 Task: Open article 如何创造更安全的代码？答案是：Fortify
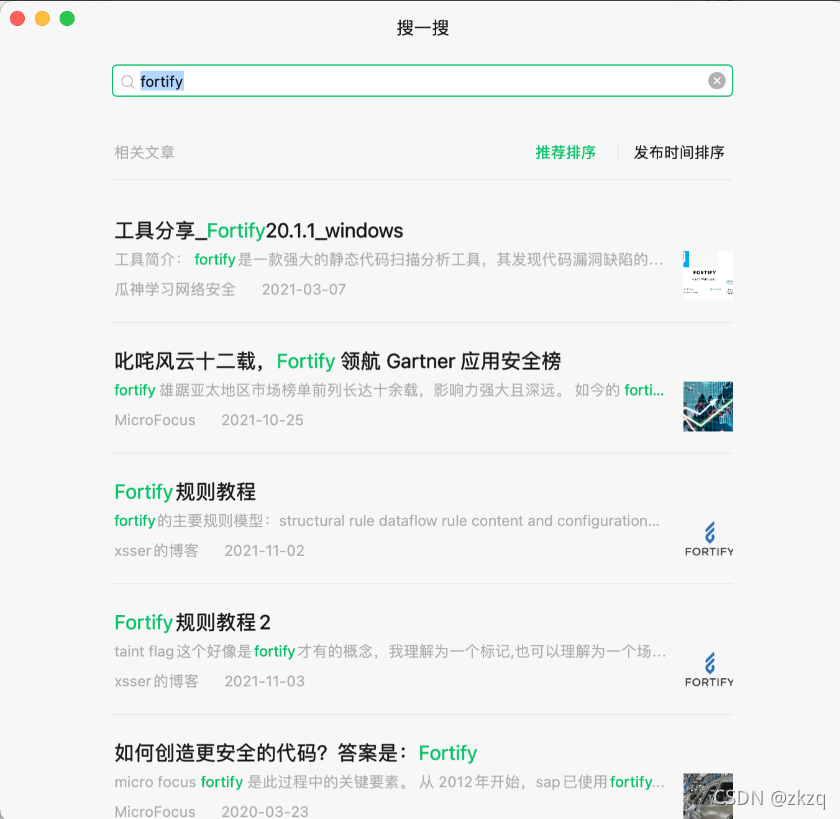(x=296, y=754)
